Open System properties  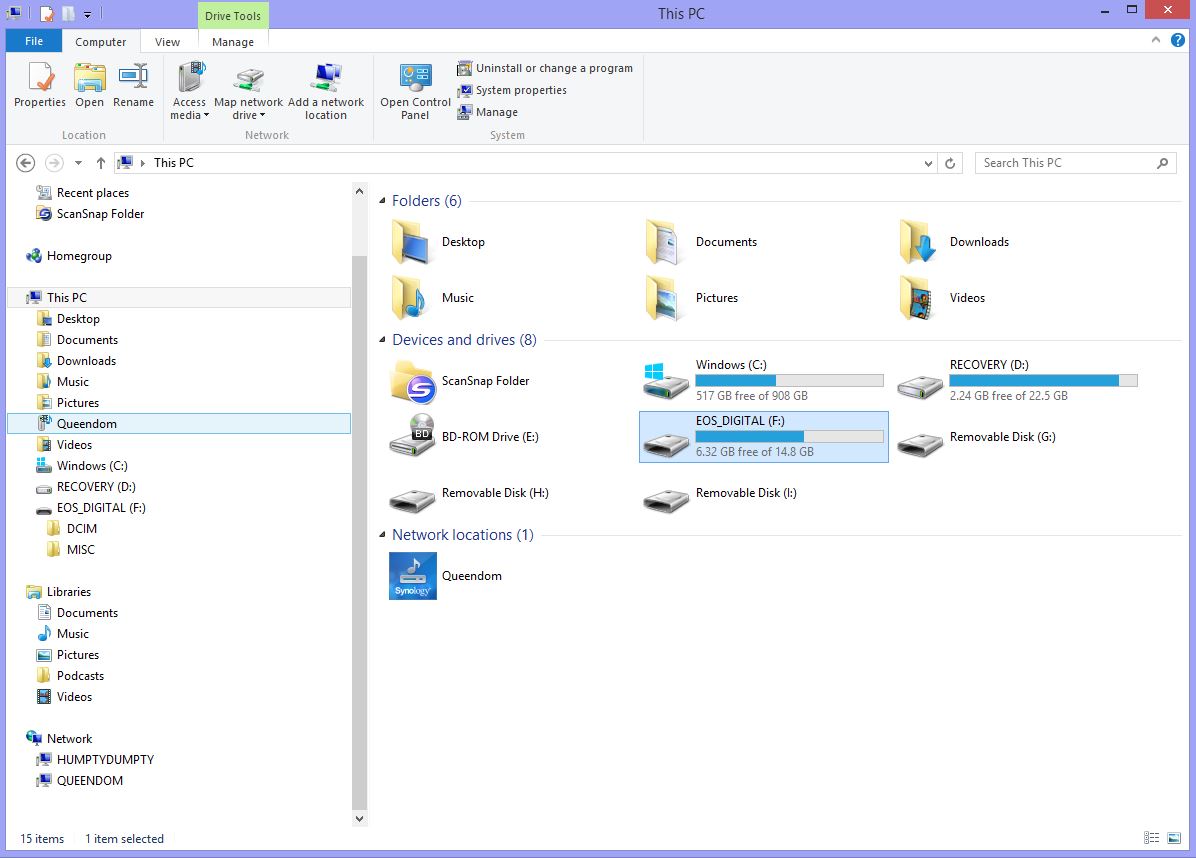point(512,90)
